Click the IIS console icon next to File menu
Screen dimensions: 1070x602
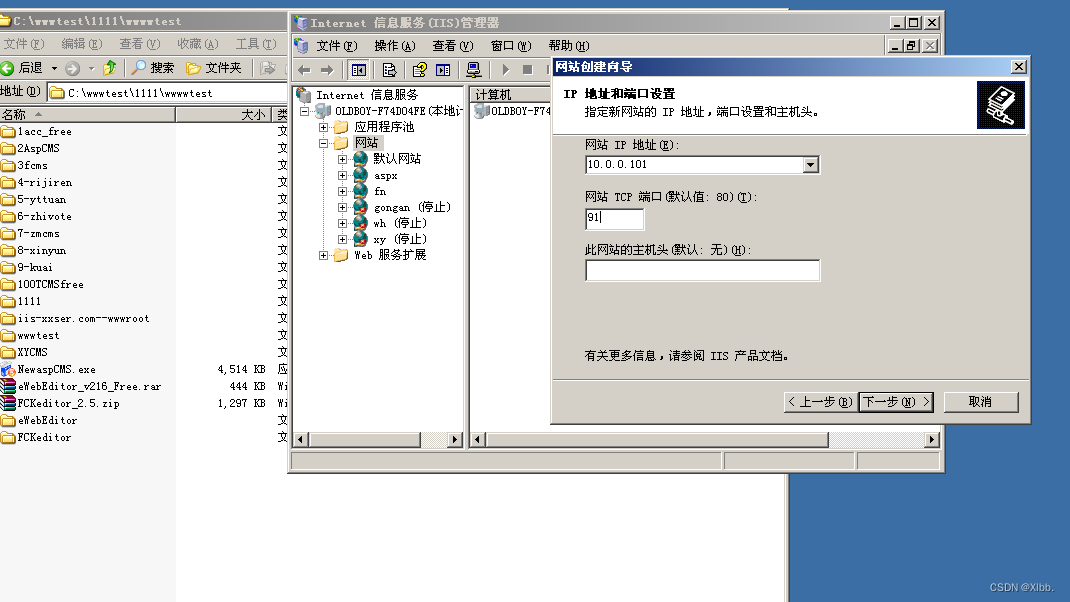coord(302,46)
